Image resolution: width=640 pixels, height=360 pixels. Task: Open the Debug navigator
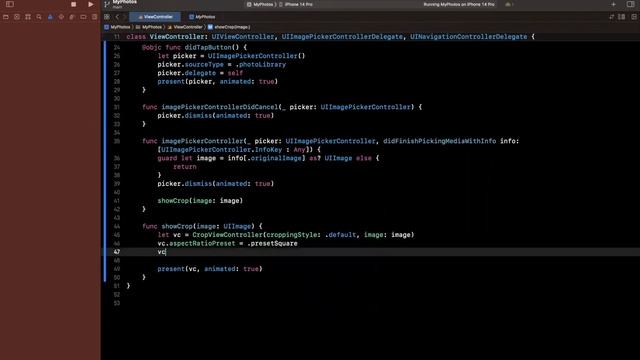(72, 17)
